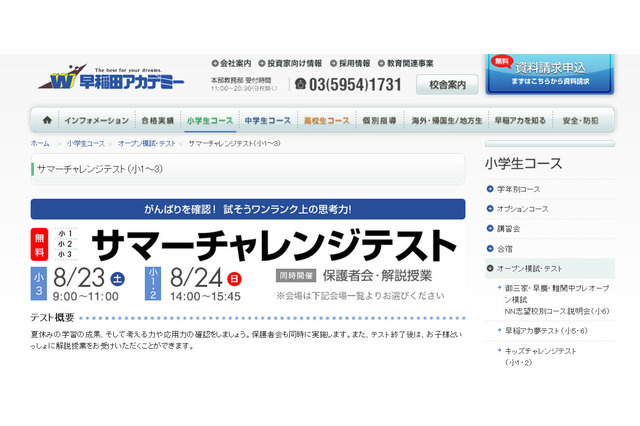Click the blue 土 day circle
This screenshot has height=426, width=640.
(x=118, y=279)
